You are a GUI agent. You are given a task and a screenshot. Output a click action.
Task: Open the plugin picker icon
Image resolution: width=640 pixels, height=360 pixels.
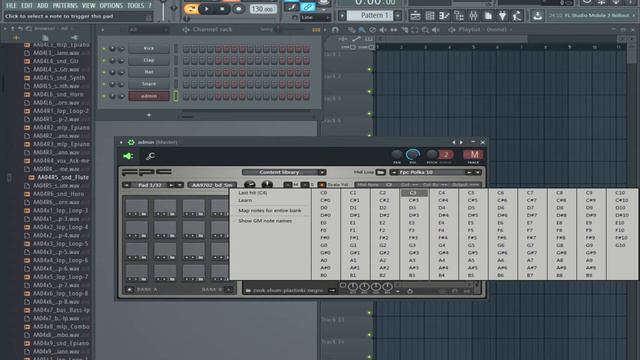click(502, 16)
